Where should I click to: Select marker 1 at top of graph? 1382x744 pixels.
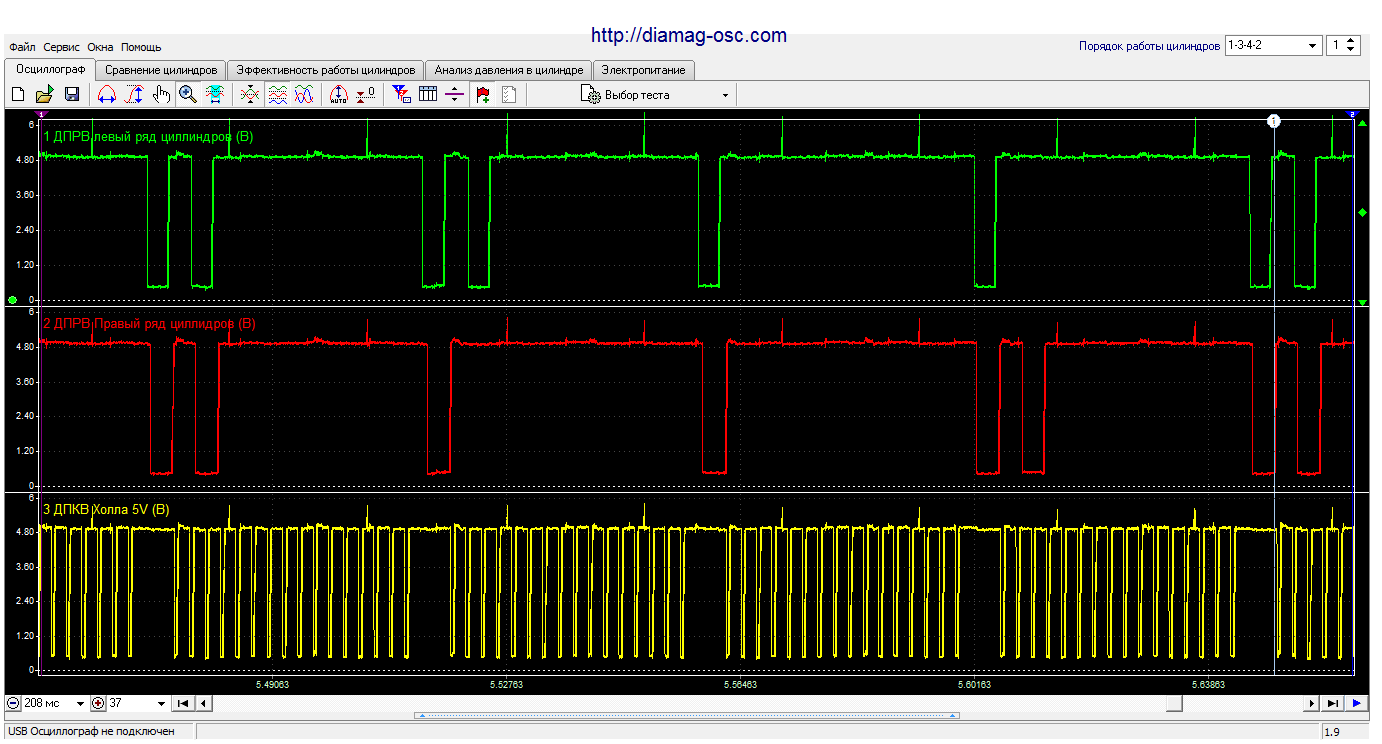pos(1273,121)
